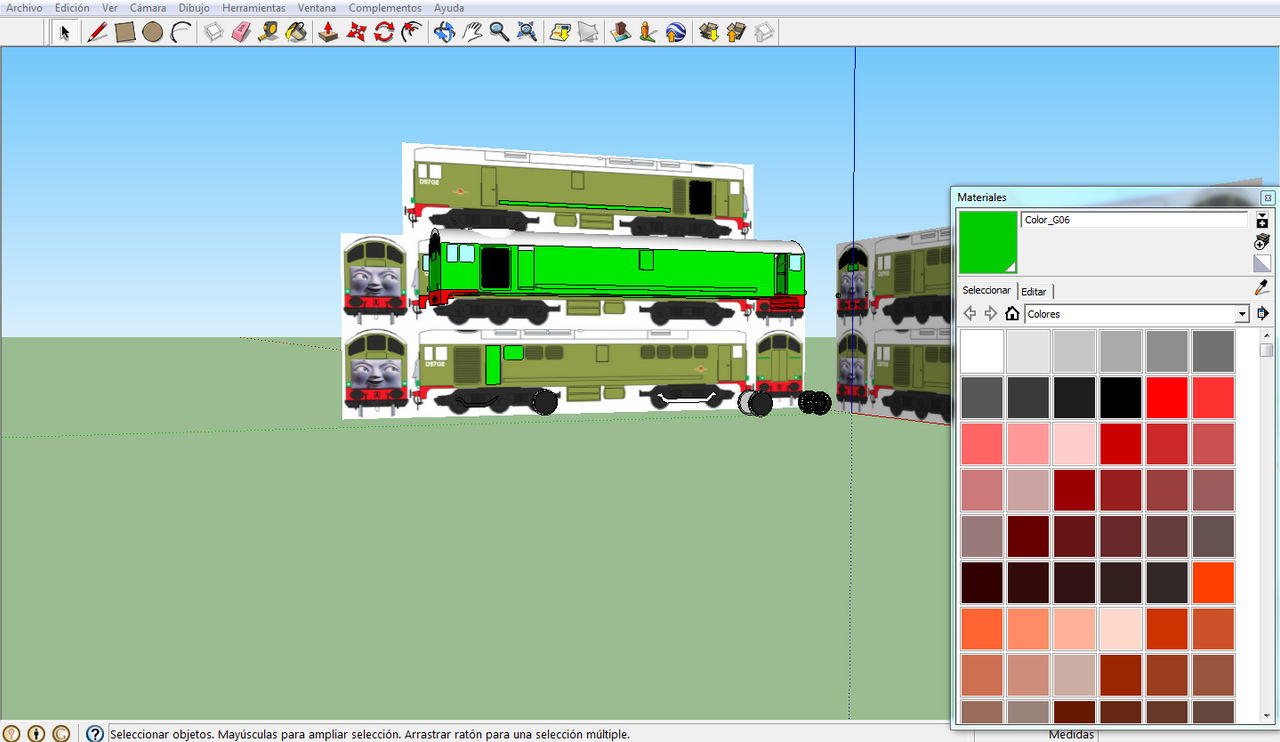This screenshot has width=1280, height=742.
Task: Open the Colores collection dropdown
Action: coord(1241,313)
